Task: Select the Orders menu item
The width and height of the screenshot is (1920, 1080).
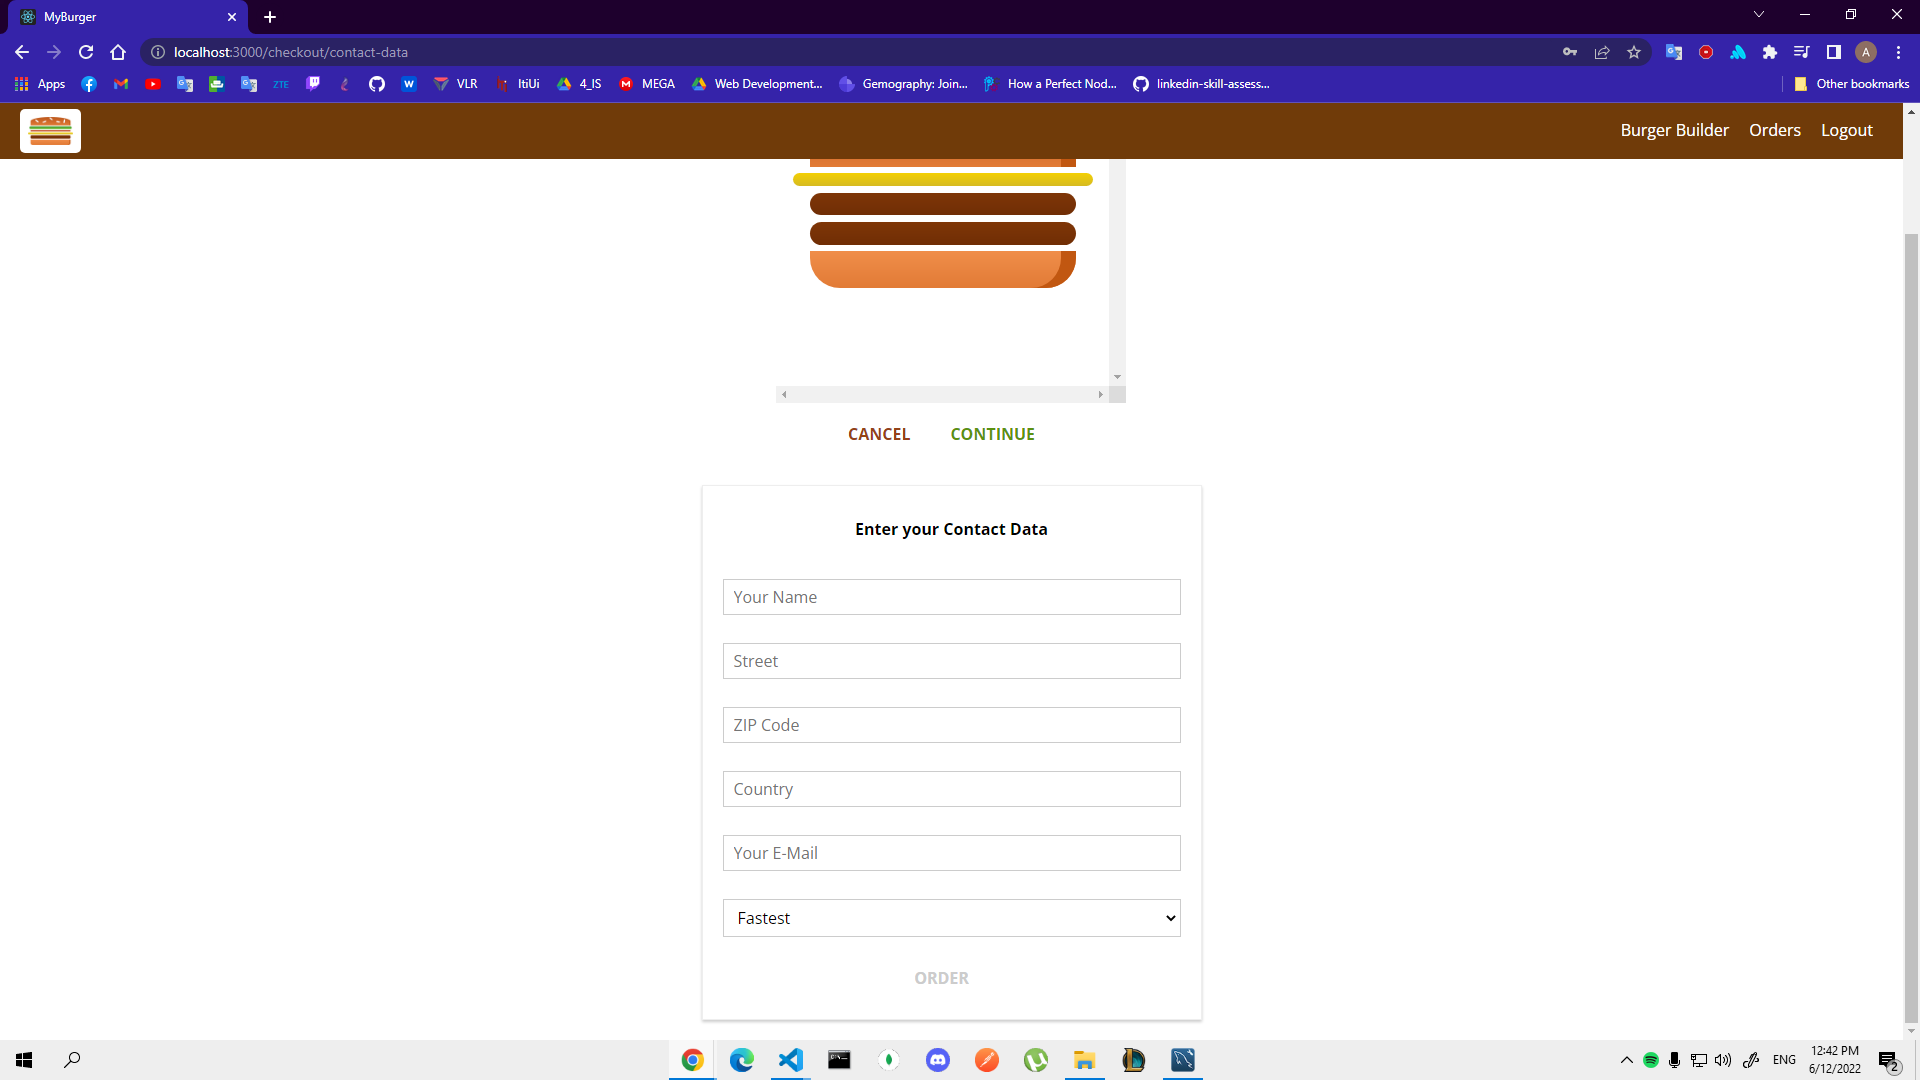Action: pyautogui.click(x=1774, y=130)
